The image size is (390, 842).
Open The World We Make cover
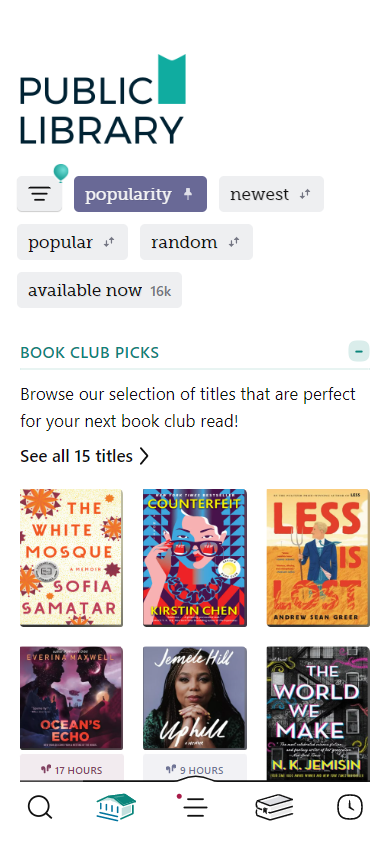click(x=318, y=714)
